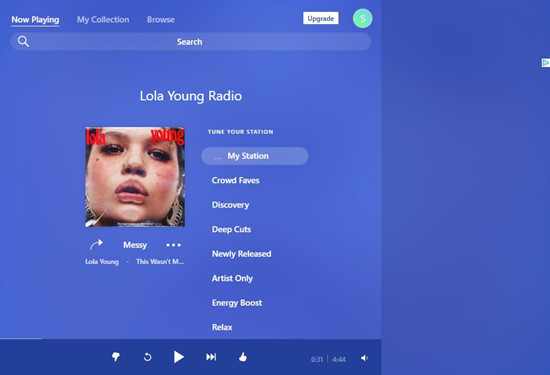Click the search magnifier icon
The width and height of the screenshot is (550, 375).
(24, 41)
